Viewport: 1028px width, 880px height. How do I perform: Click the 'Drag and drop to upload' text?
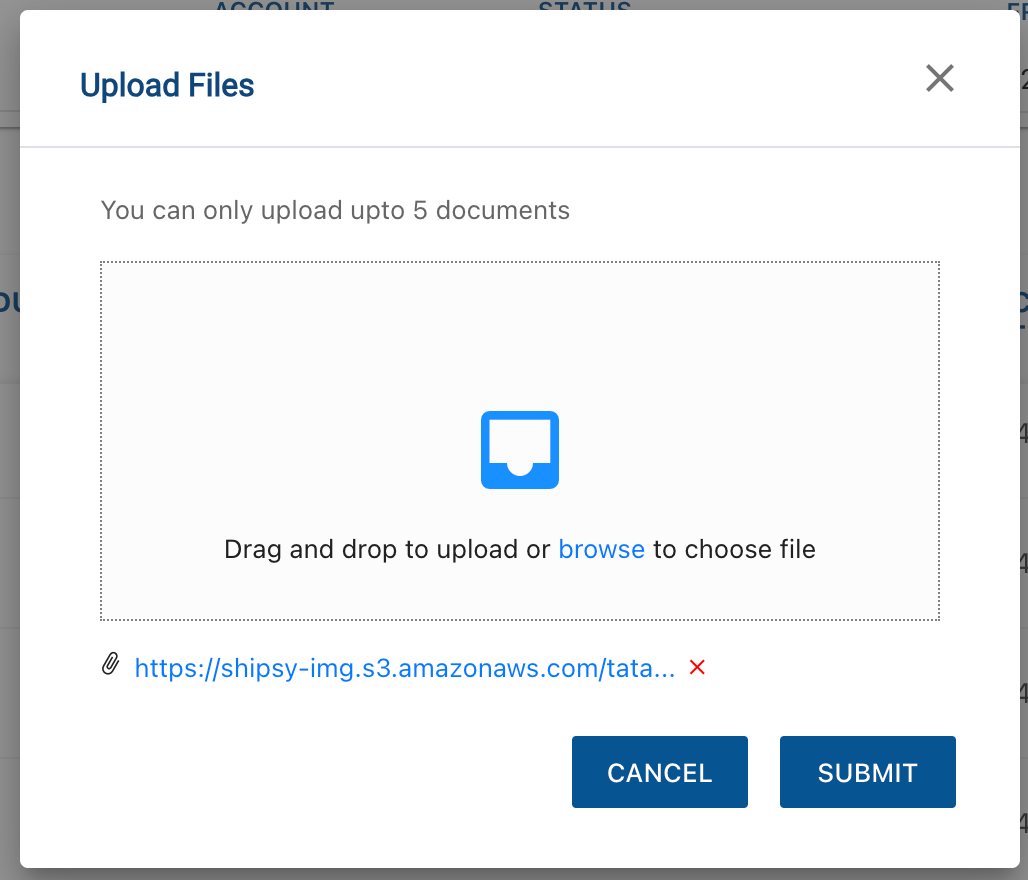point(386,549)
